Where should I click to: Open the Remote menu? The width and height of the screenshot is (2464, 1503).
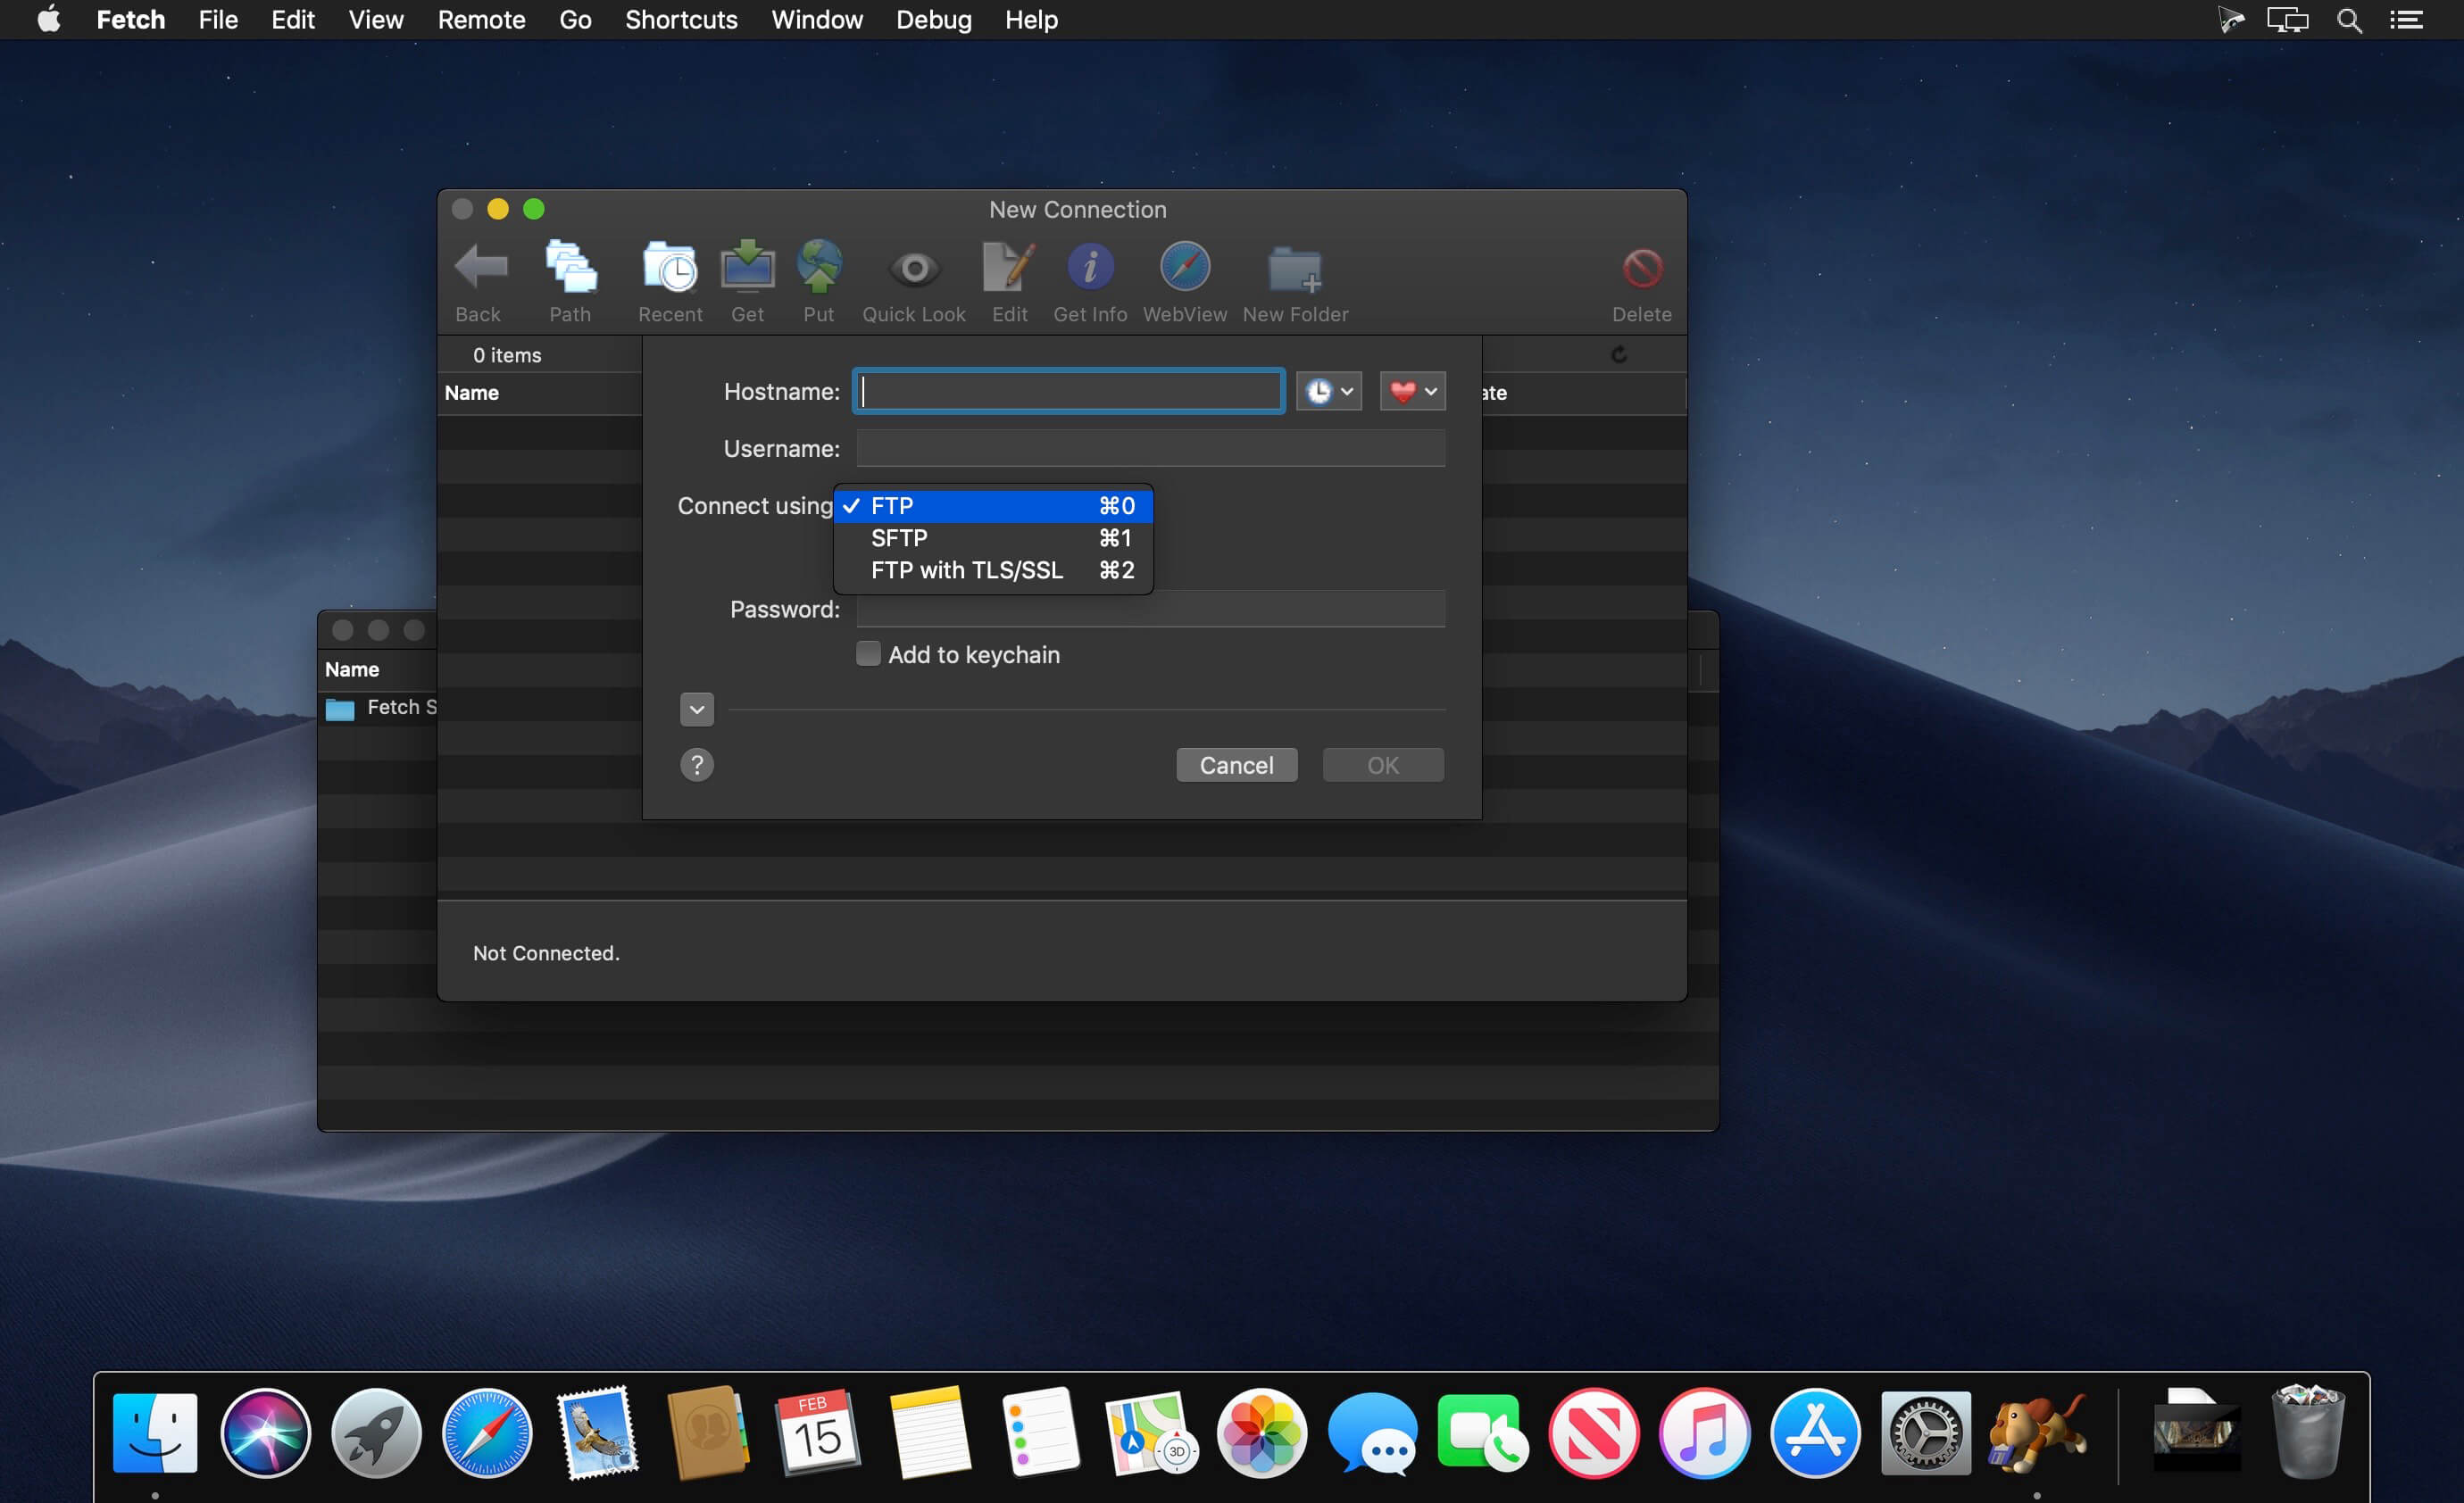pyautogui.click(x=480, y=21)
